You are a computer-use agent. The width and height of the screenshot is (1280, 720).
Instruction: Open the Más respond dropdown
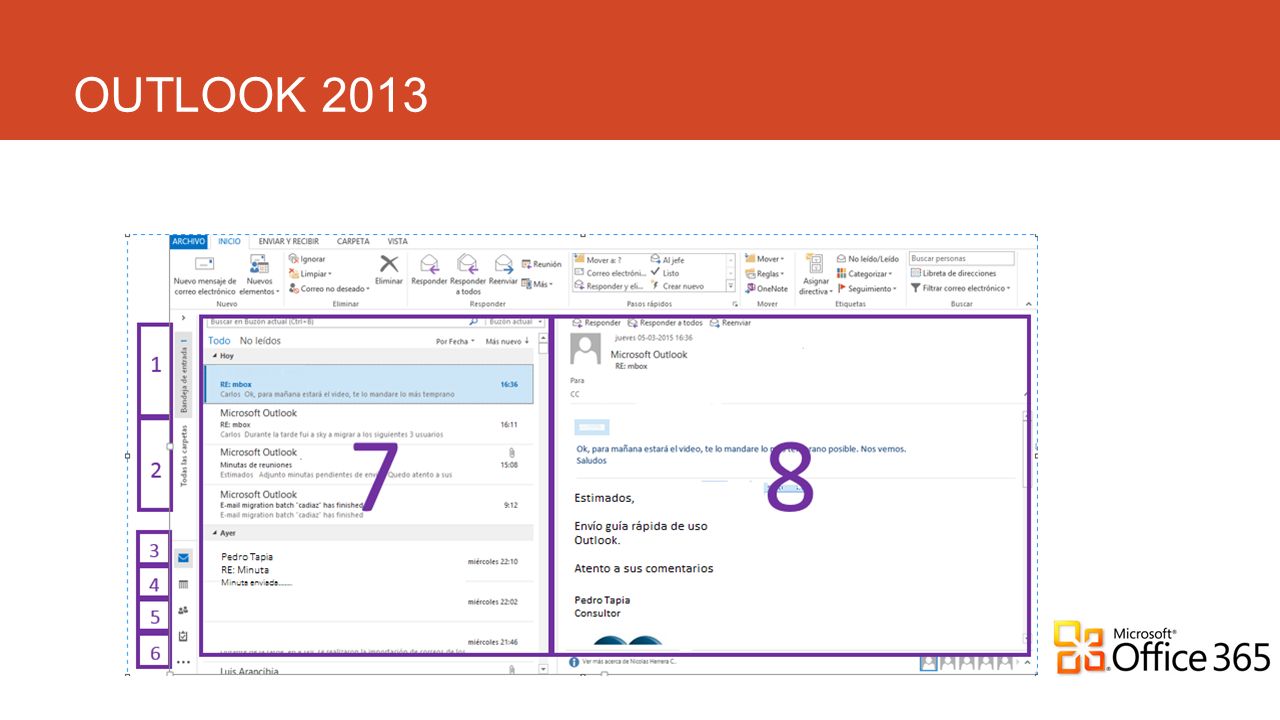click(x=537, y=284)
